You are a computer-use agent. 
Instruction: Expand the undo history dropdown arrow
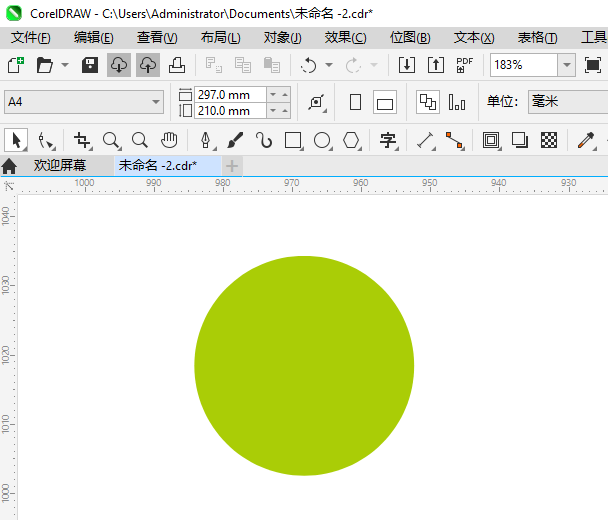[329, 65]
